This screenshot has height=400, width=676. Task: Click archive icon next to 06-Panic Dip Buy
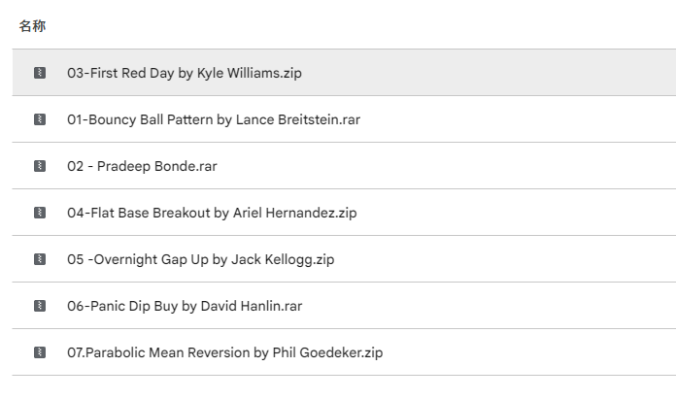(40, 306)
